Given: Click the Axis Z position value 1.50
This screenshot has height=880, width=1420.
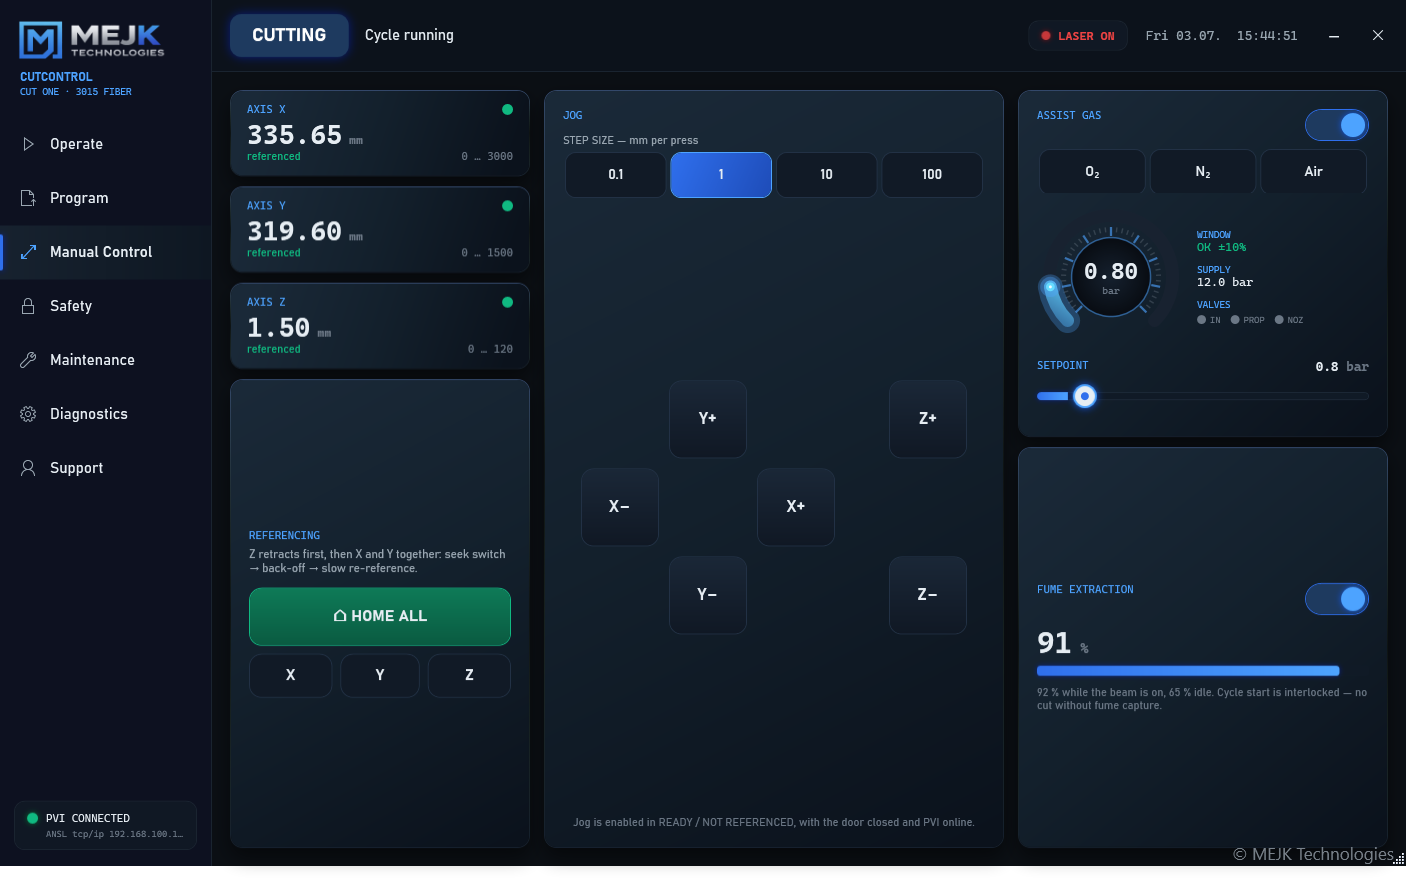Looking at the screenshot, I should (x=278, y=328).
